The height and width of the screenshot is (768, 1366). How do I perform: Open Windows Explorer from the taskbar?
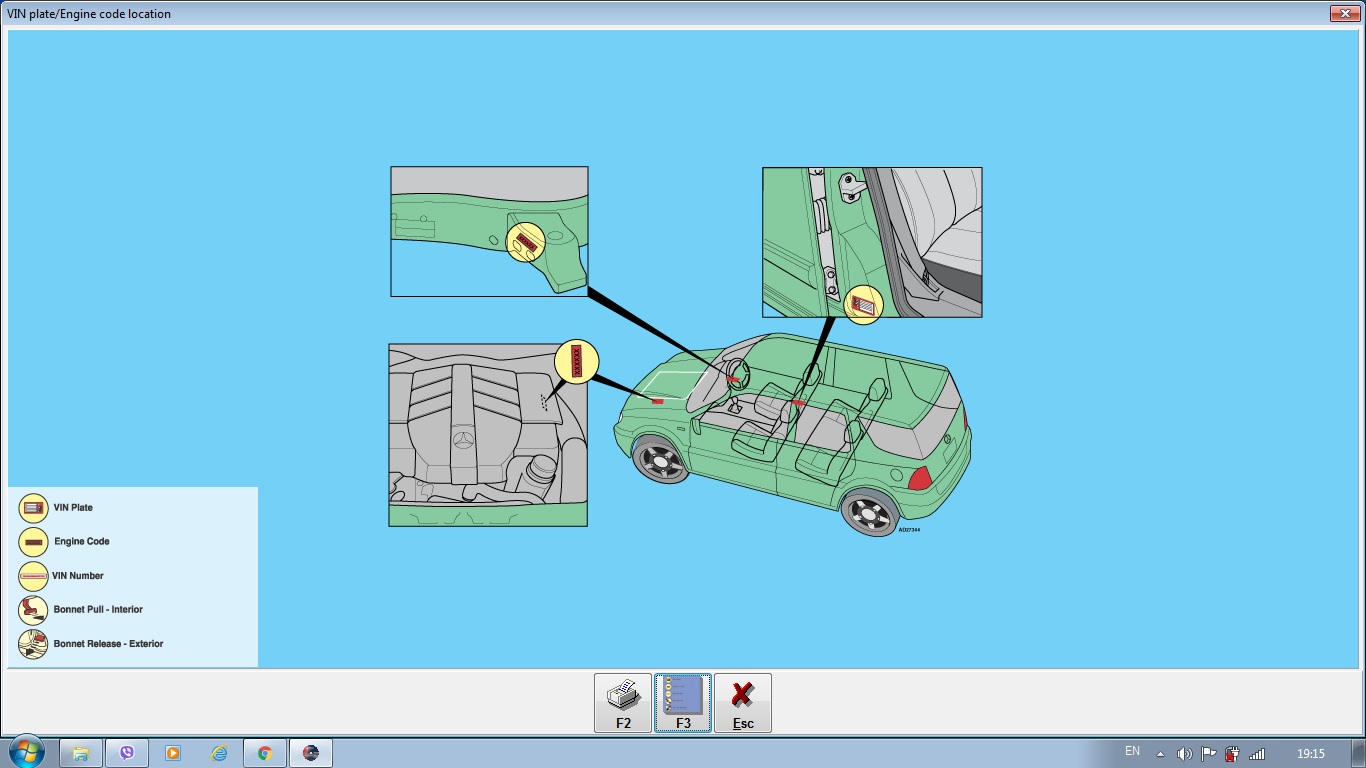click(x=81, y=753)
